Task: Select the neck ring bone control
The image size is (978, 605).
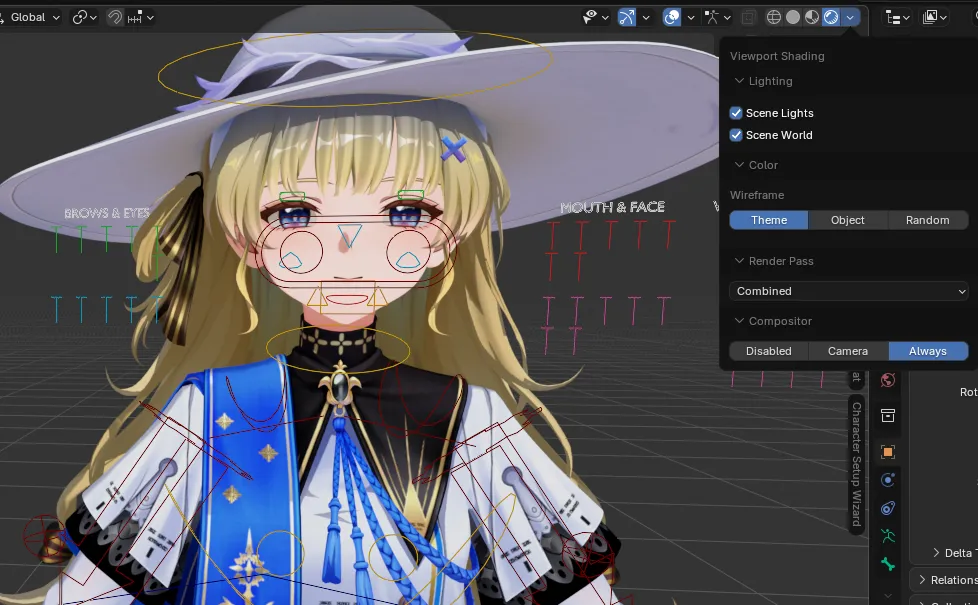Action: [338, 349]
